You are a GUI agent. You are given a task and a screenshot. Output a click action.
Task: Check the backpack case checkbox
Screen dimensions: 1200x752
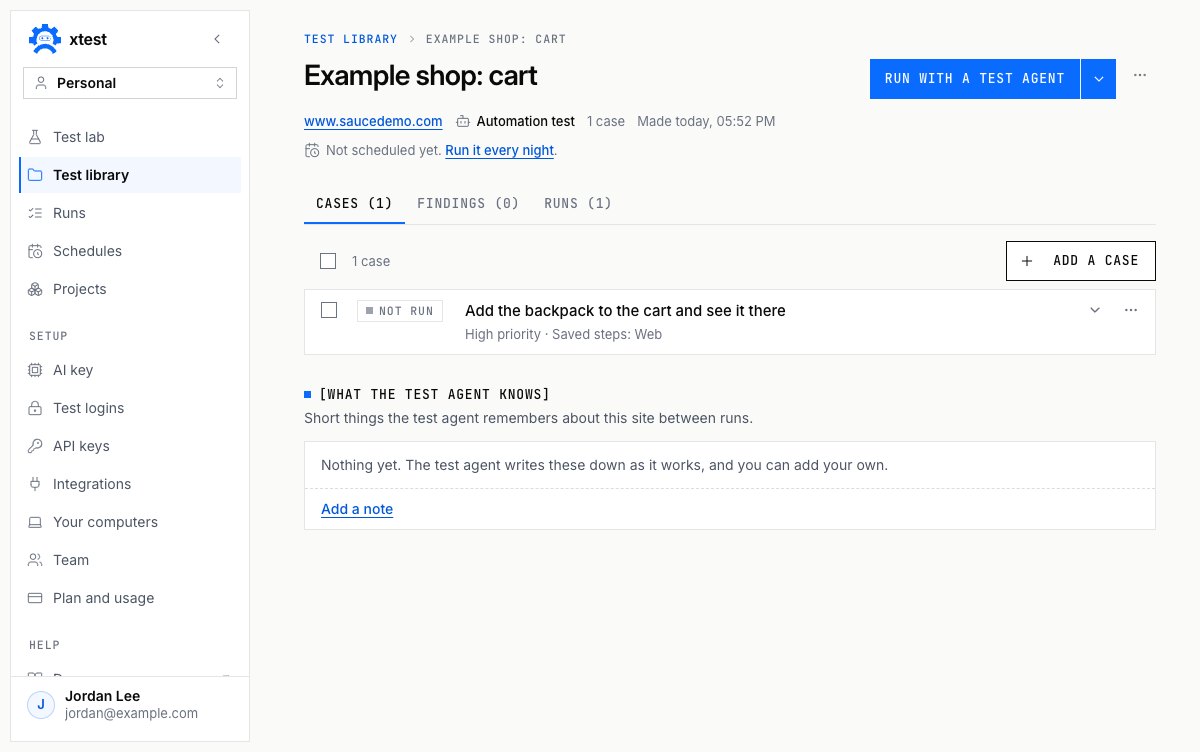tap(329, 310)
